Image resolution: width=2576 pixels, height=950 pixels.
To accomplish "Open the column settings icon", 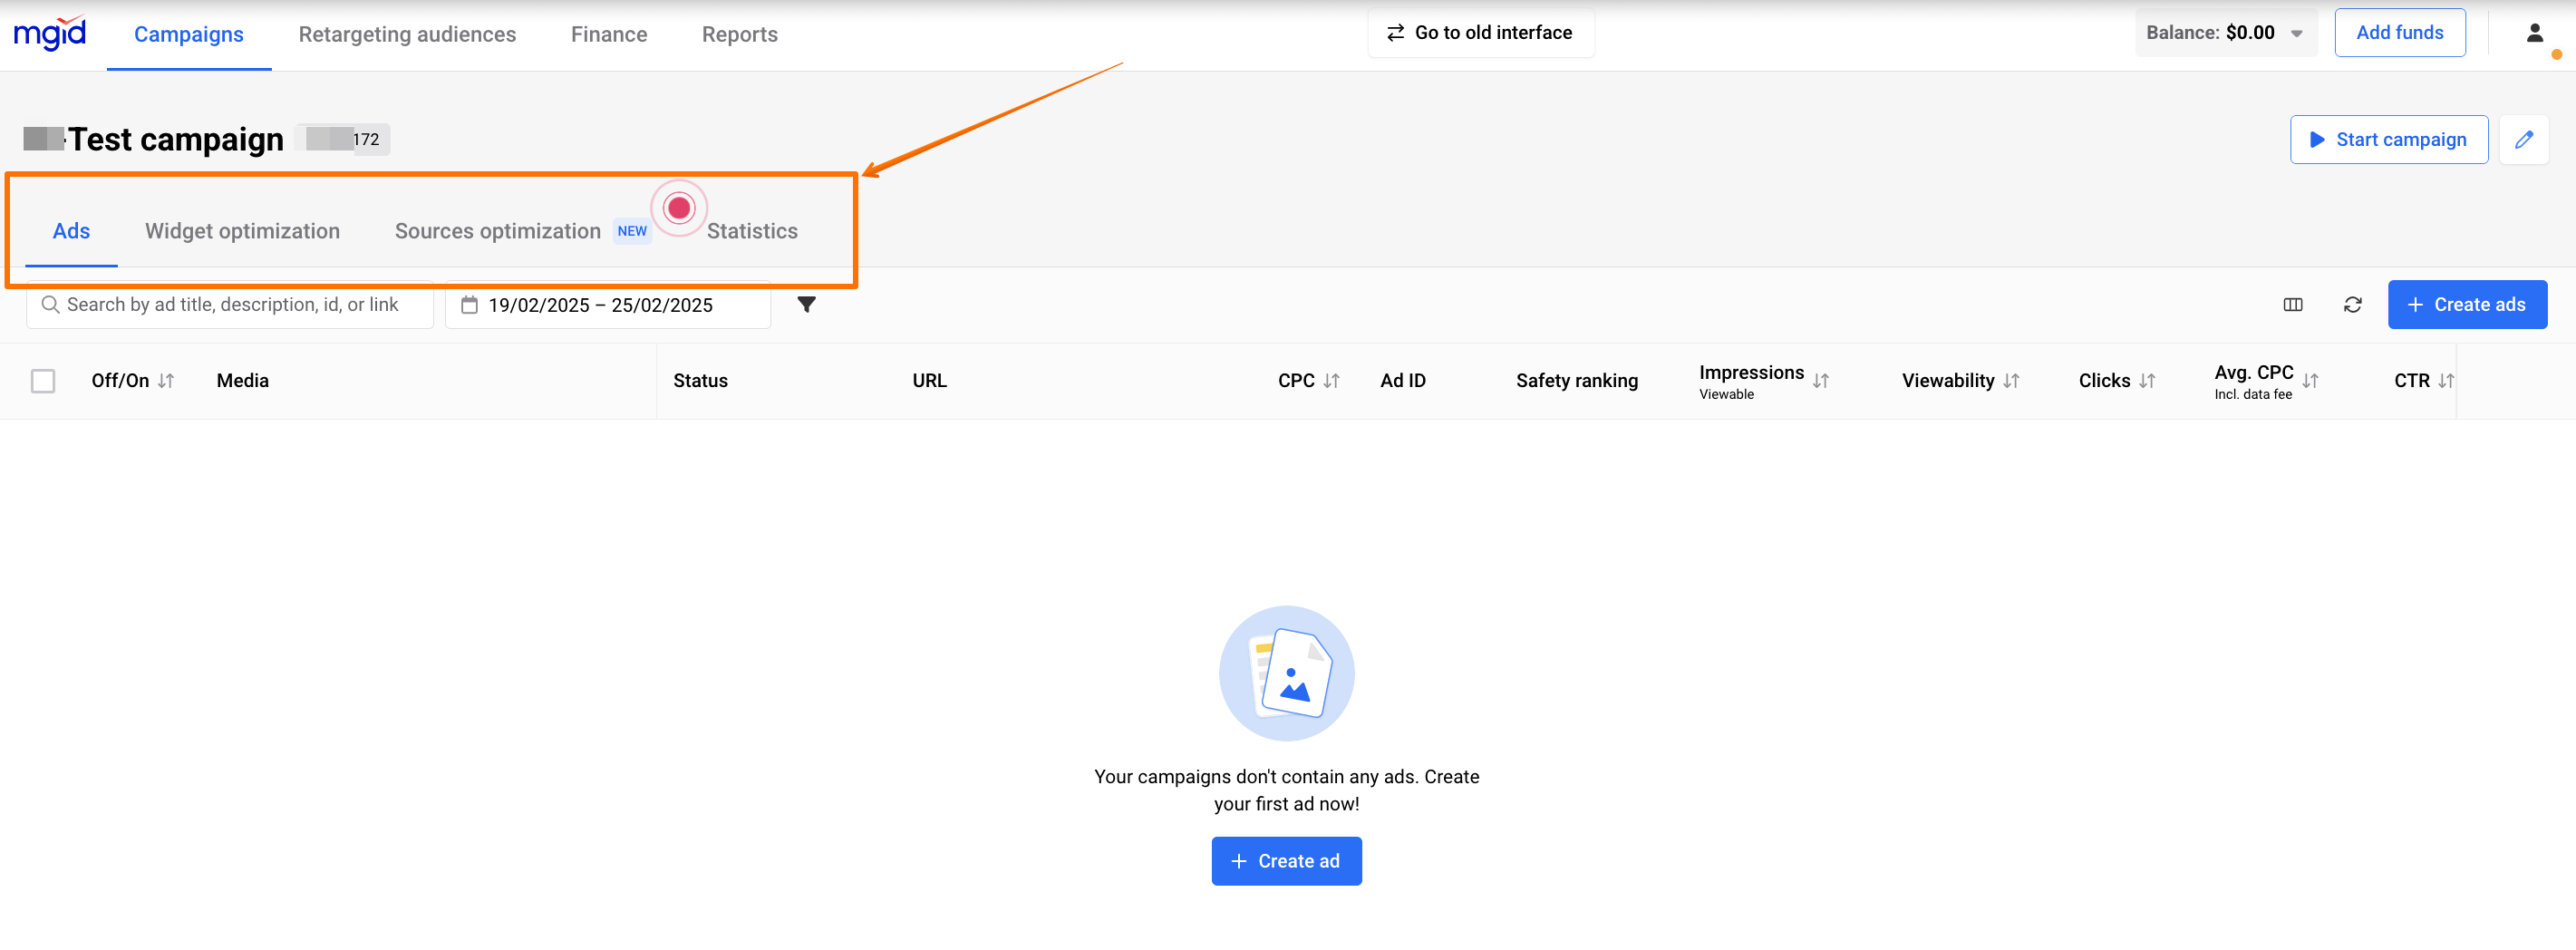I will coord(2292,305).
